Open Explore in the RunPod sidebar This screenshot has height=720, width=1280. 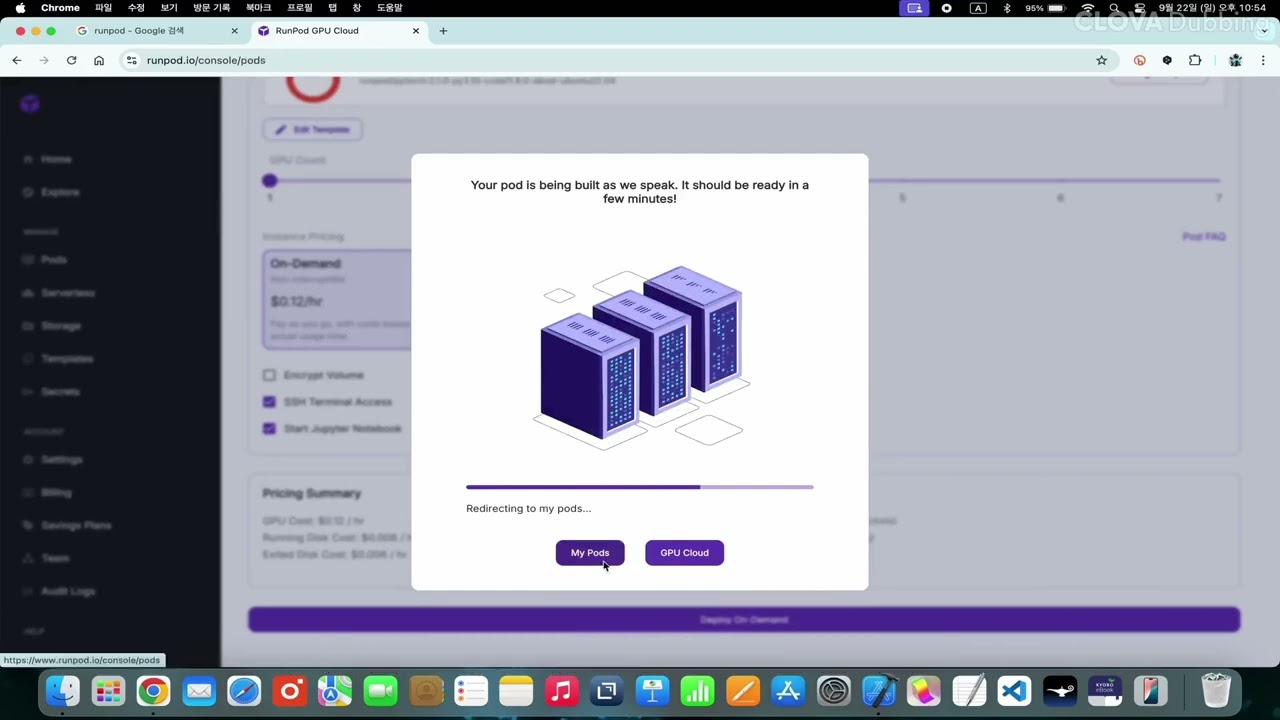60,192
